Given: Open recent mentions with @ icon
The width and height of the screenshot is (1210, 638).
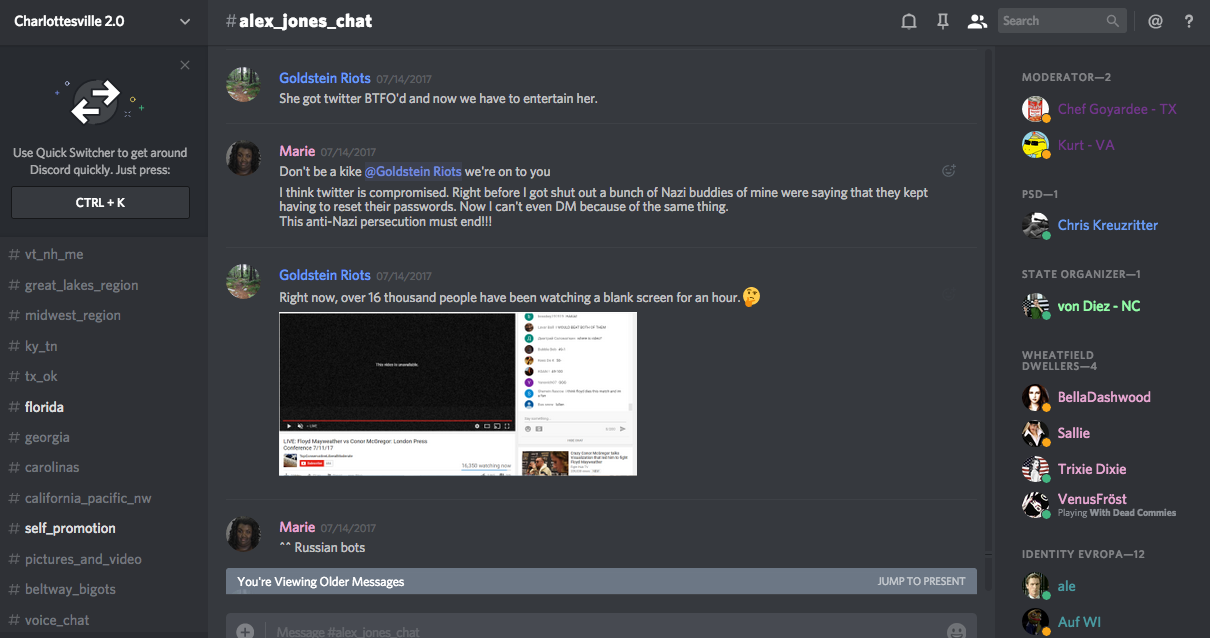Looking at the screenshot, I should pyautogui.click(x=1155, y=21).
